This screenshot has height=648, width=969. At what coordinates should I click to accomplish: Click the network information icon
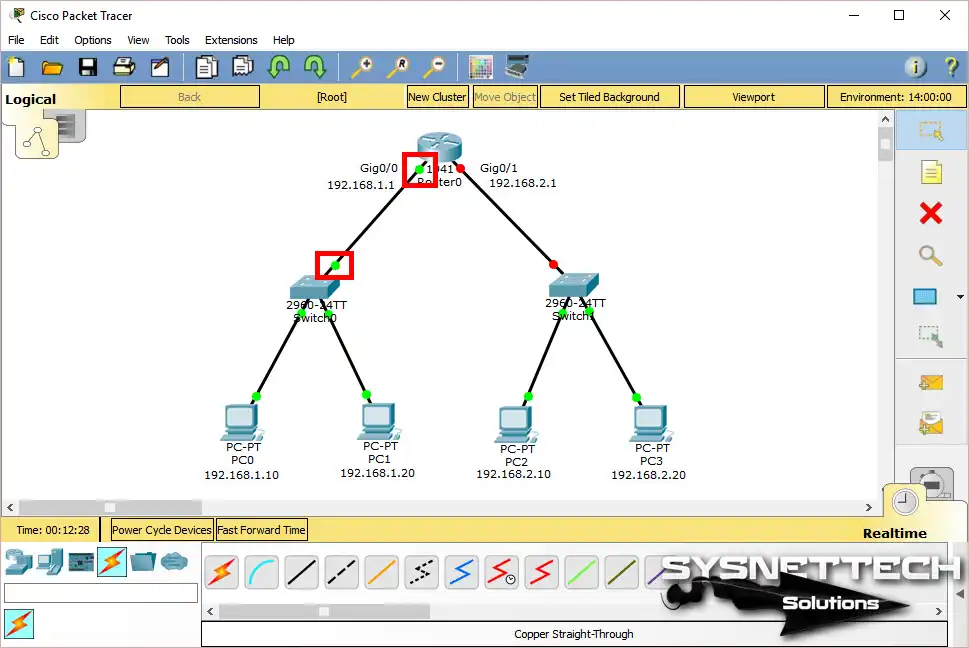pos(916,67)
